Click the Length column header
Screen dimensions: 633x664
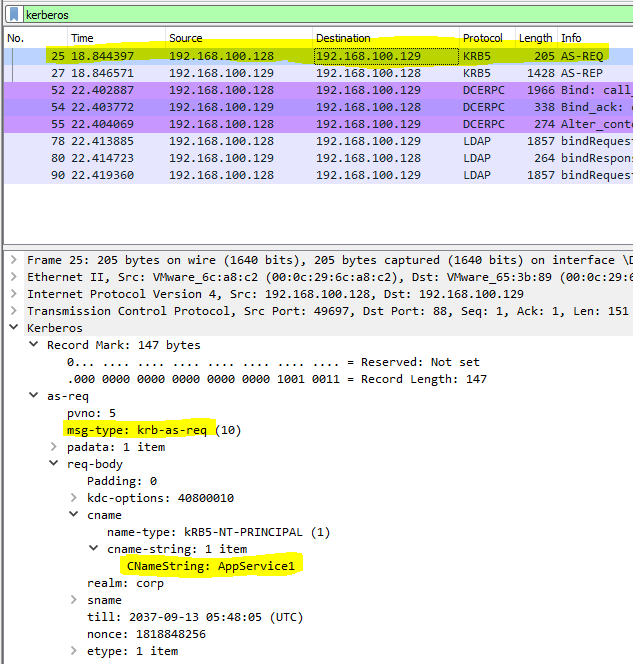[535, 38]
